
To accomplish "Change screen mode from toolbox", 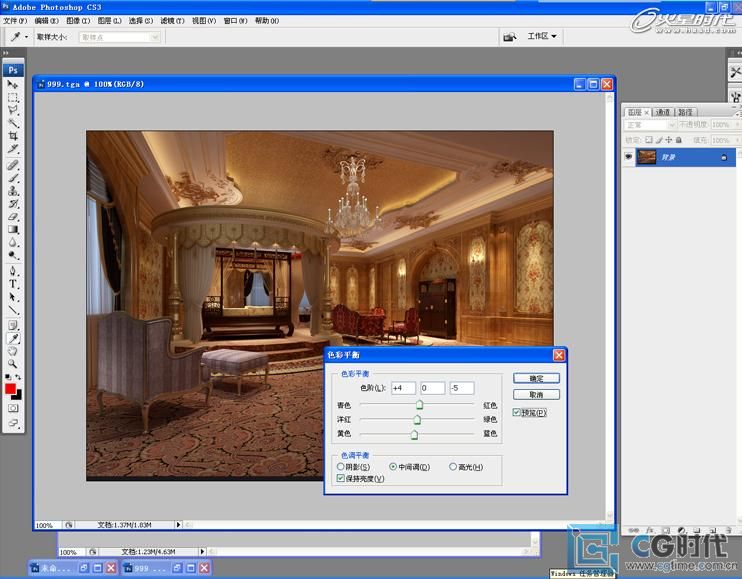I will [x=13, y=423].
